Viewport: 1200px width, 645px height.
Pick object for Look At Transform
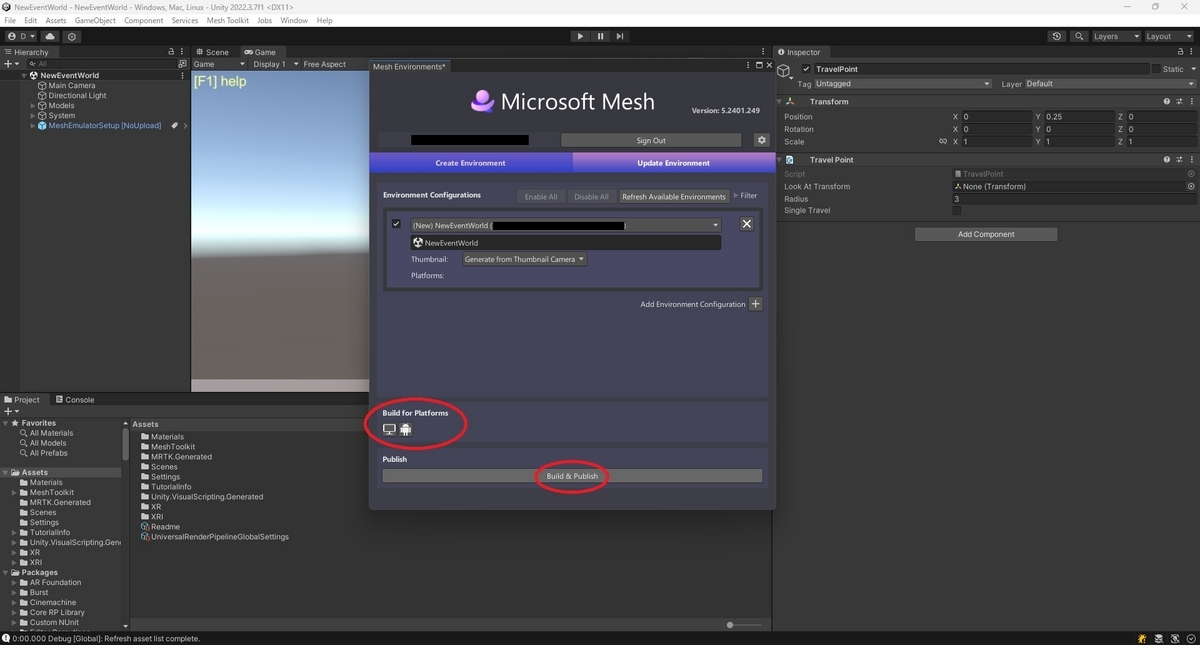coord(1190,186)
